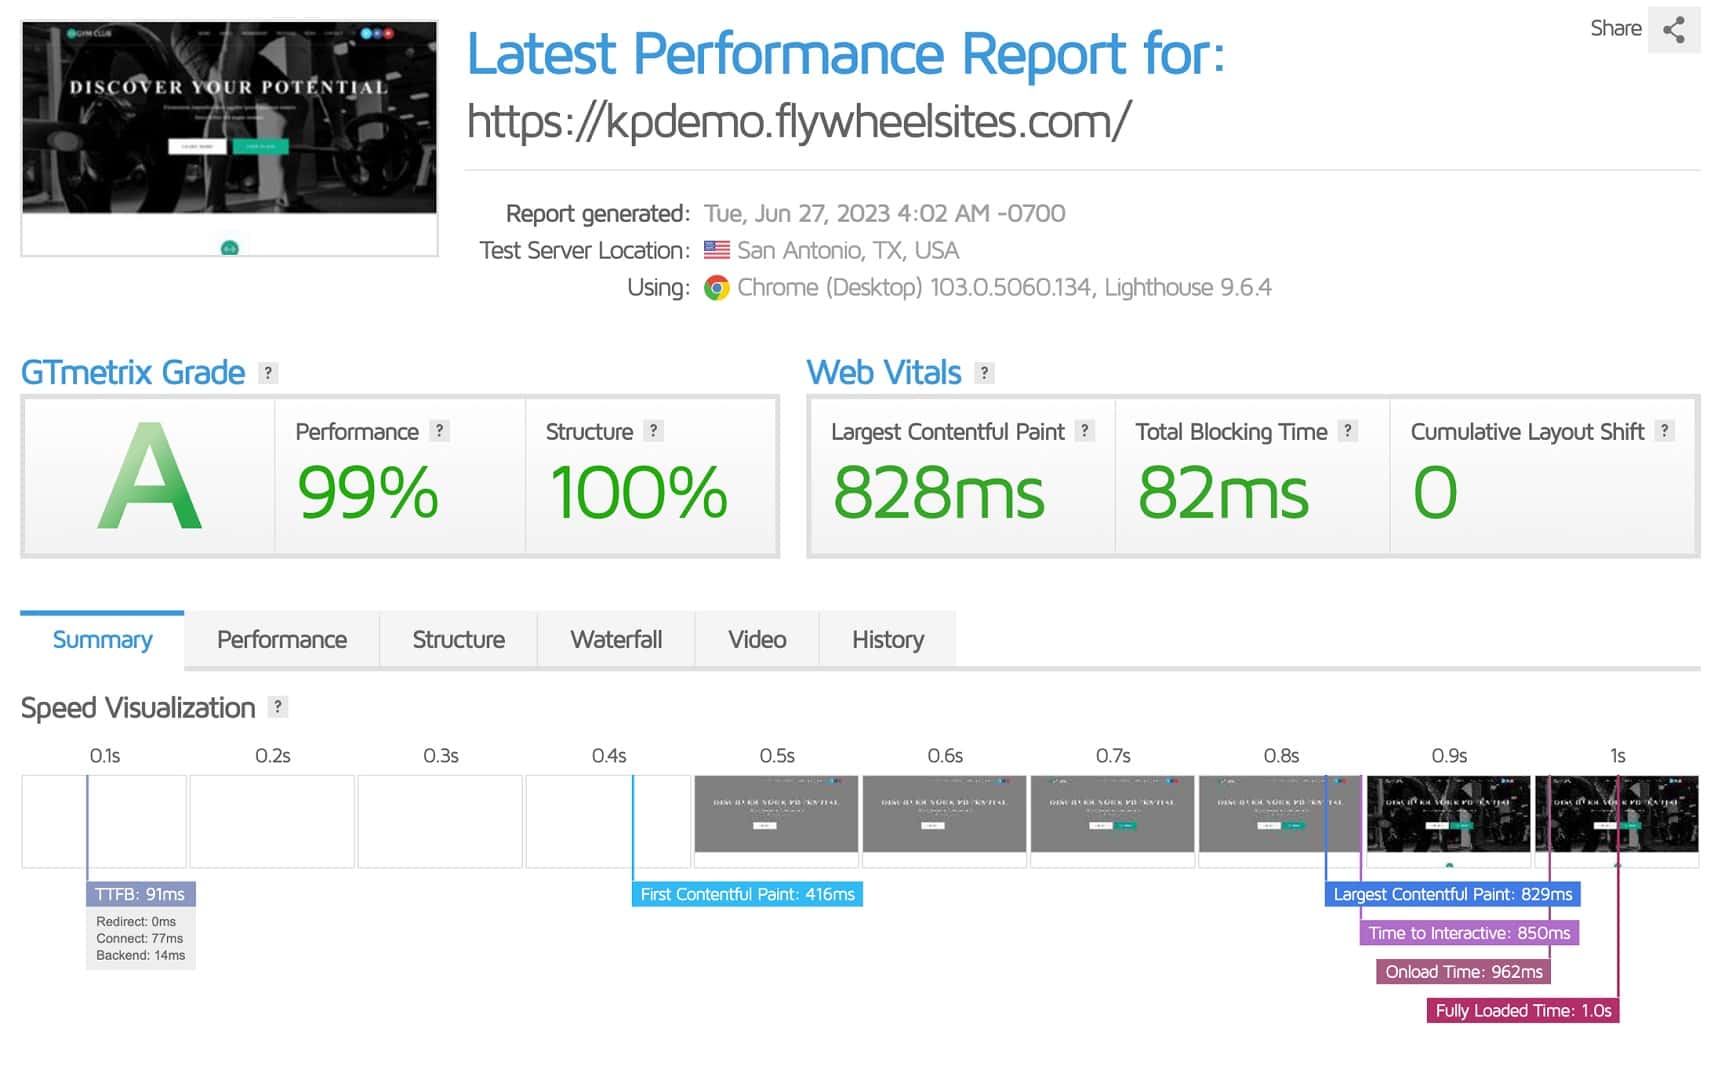Click the kpdemo.flywheelsites.com URL link
Screen dimensions: 1725x1080
[798, 122]
